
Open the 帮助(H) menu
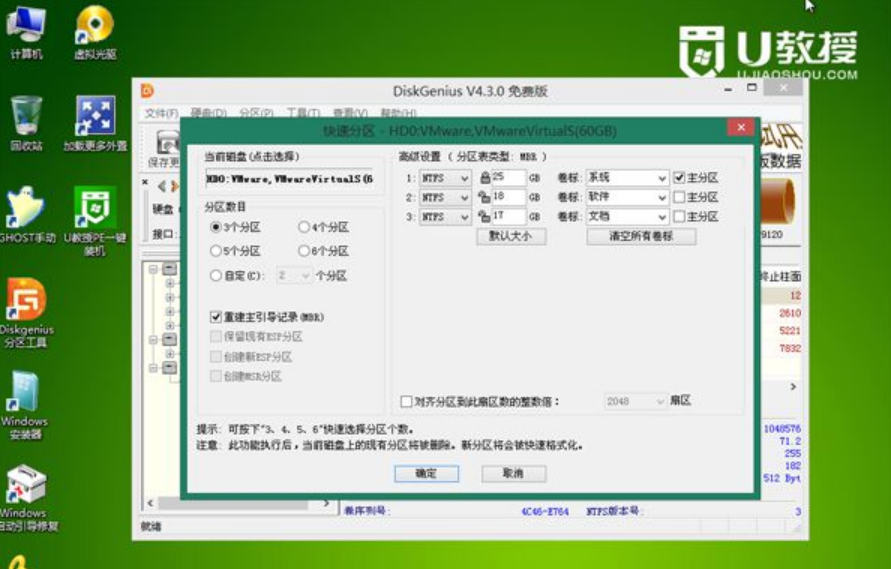click(398, 113)
